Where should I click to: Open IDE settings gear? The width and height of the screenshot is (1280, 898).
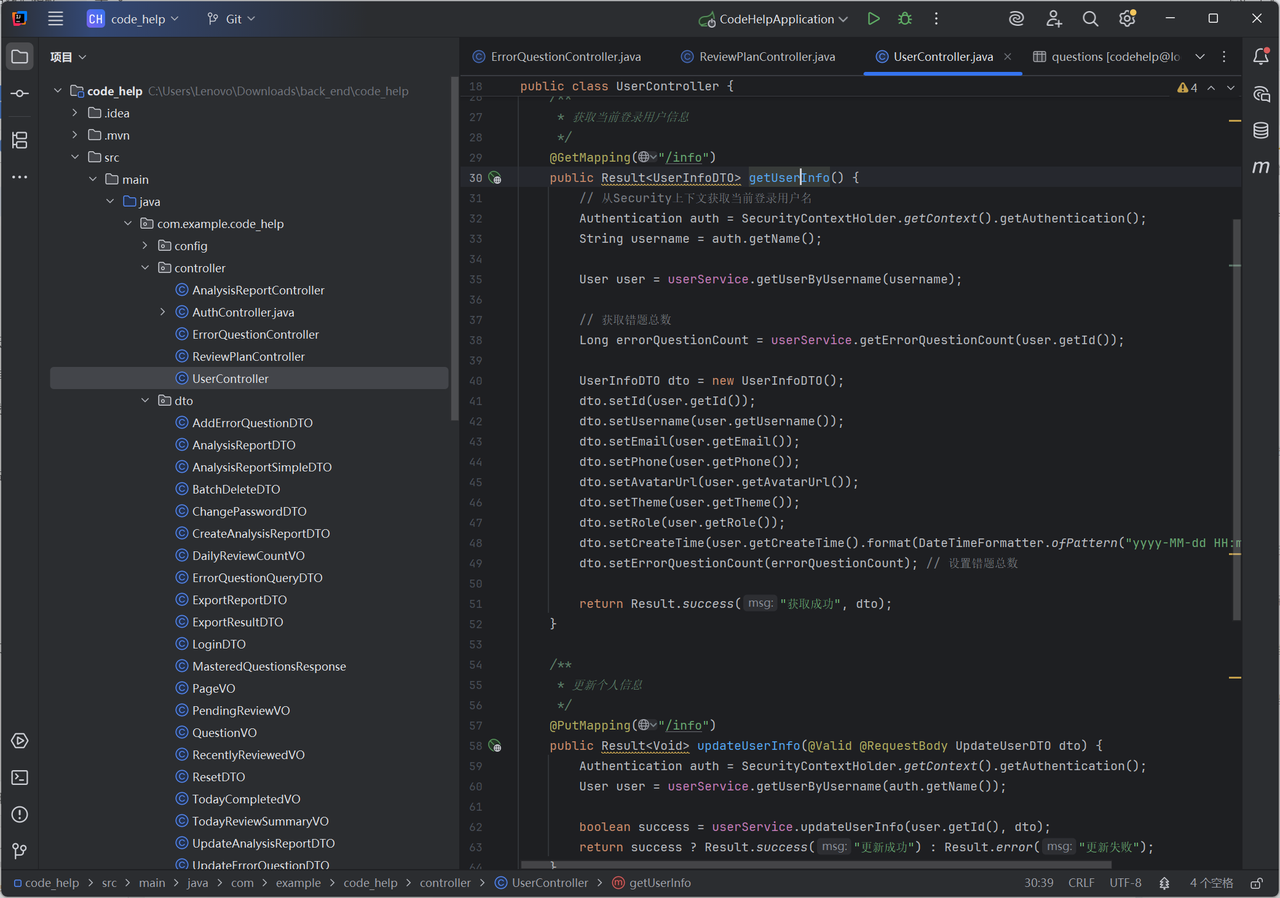tap(1127, 19)
